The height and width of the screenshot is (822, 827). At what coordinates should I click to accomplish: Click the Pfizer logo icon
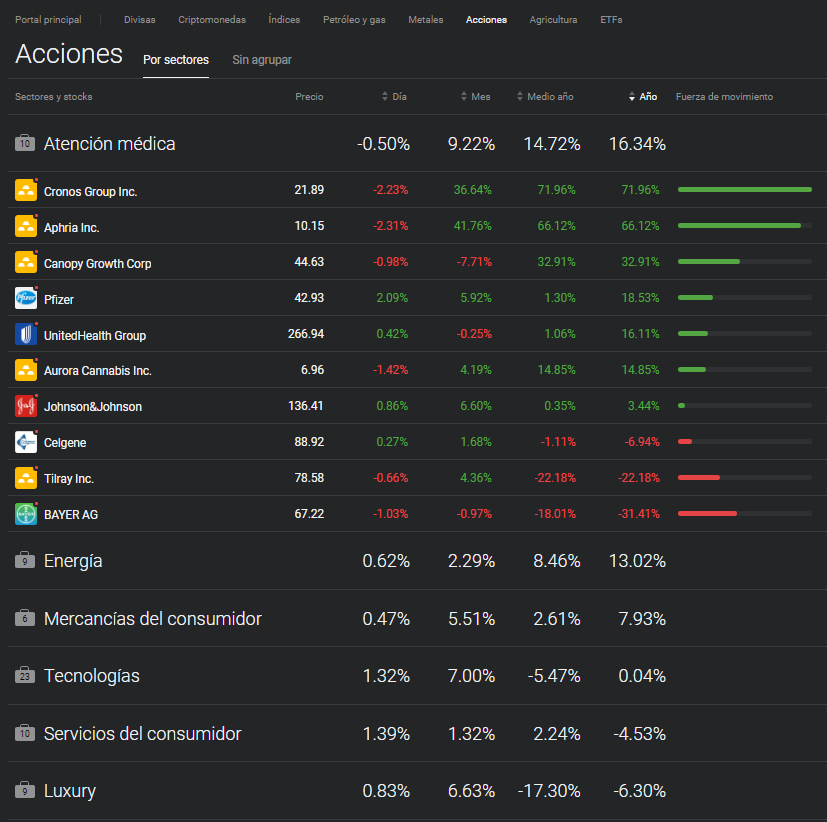[x=26, y=298]
